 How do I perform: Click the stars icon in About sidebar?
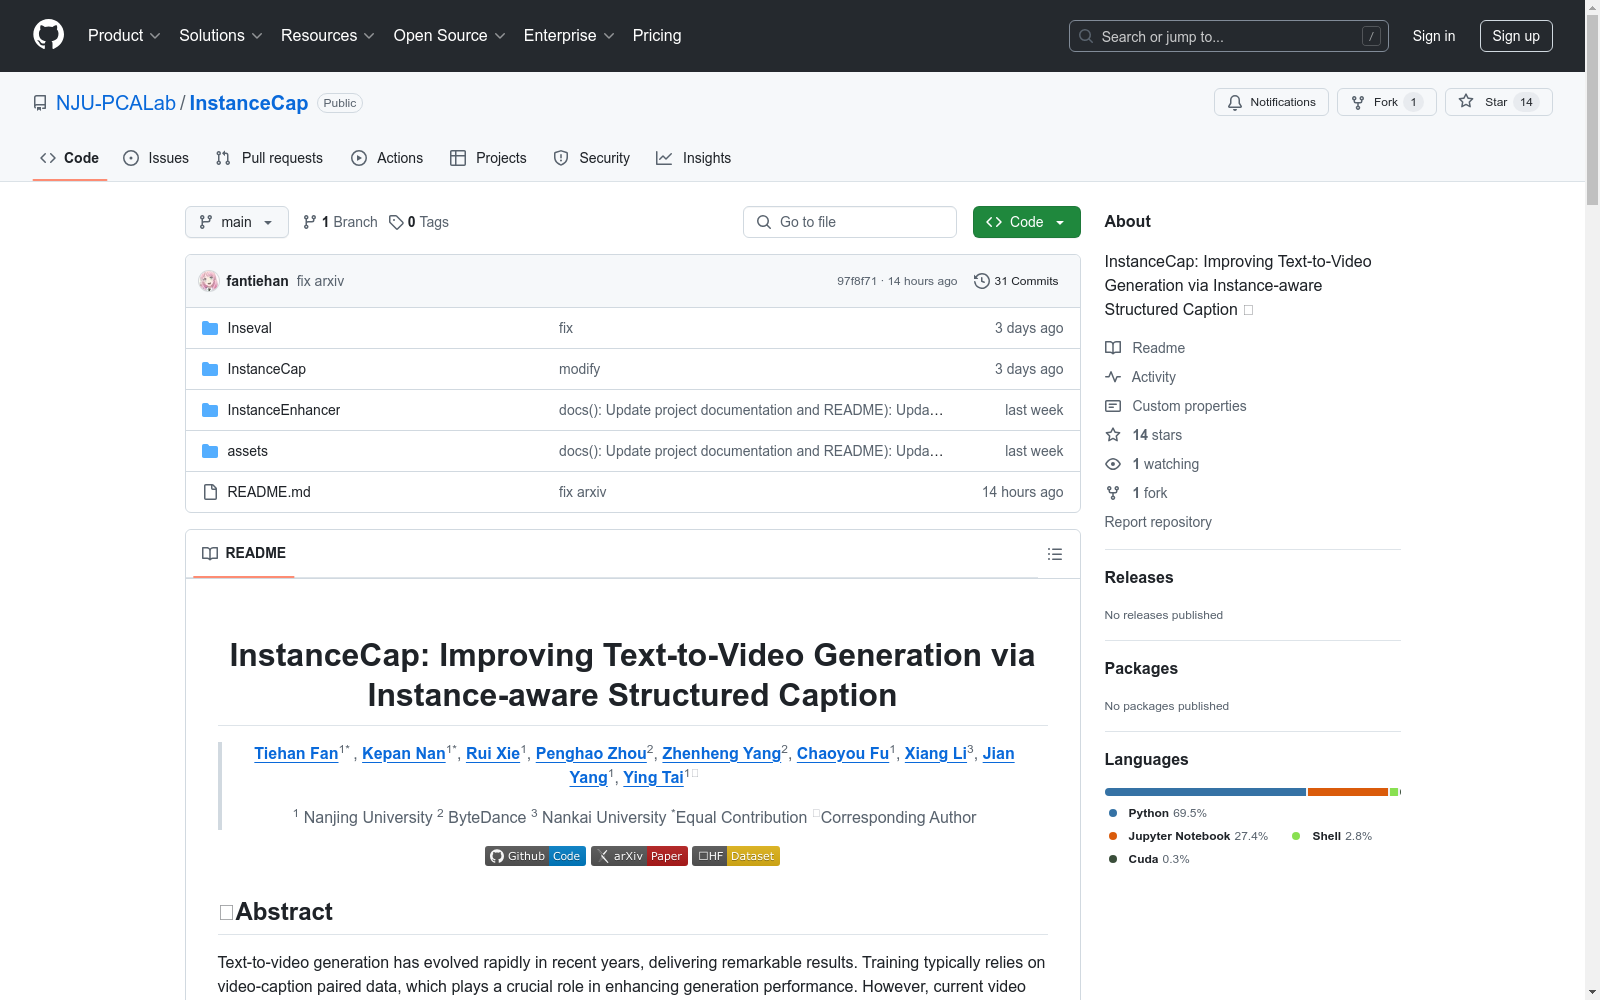[1113, 435]
